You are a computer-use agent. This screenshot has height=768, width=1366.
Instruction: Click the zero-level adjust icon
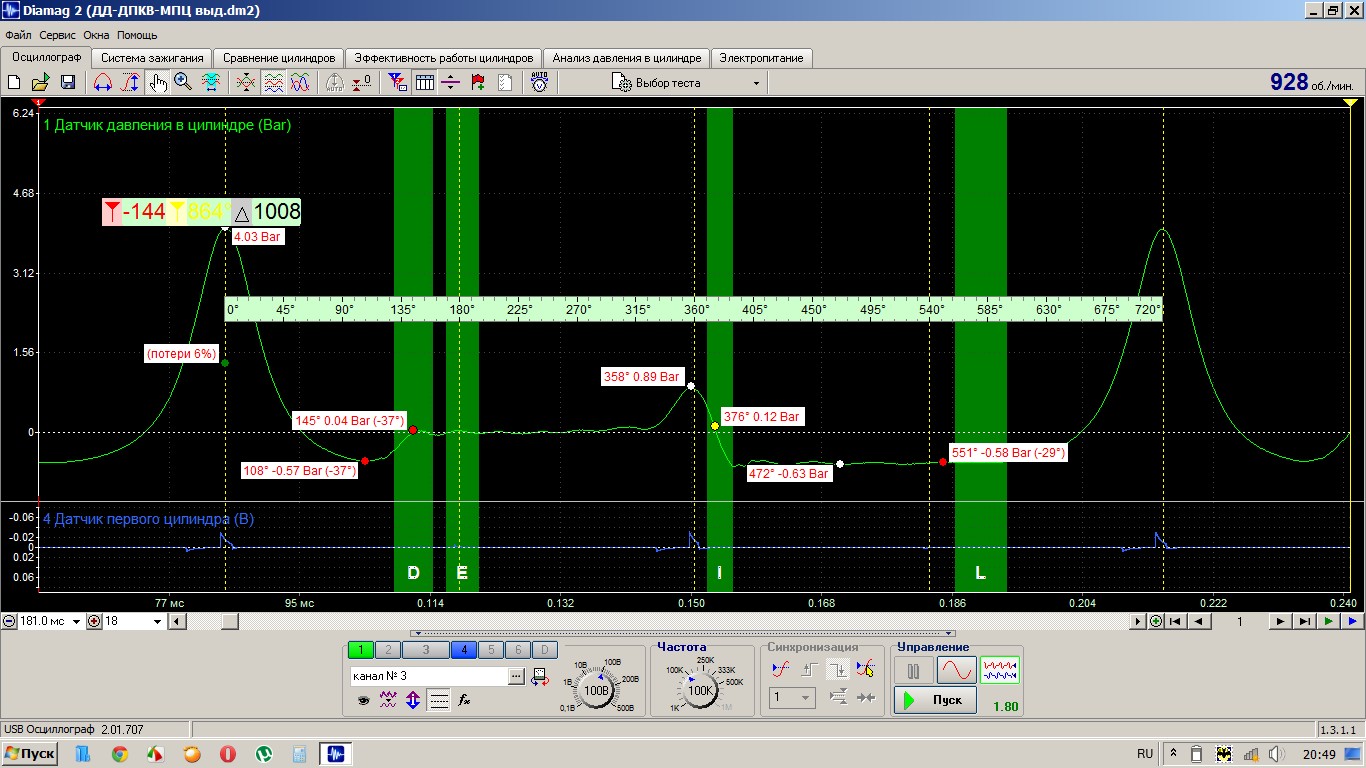point(363,83)
